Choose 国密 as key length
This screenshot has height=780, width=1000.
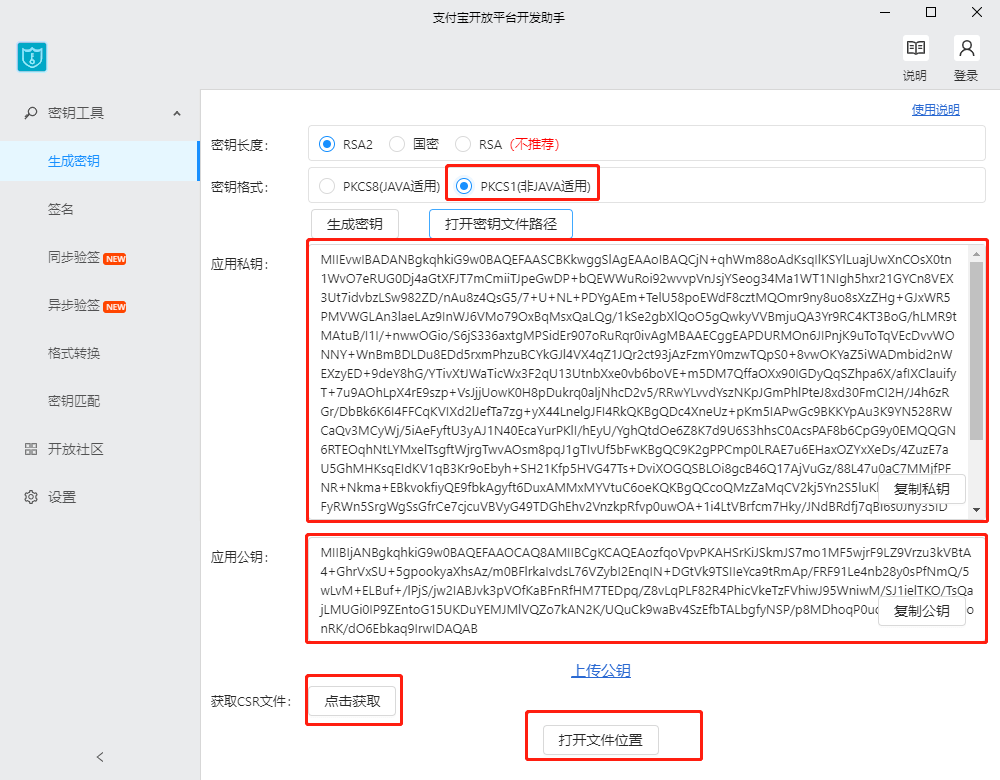coord(397,144)
